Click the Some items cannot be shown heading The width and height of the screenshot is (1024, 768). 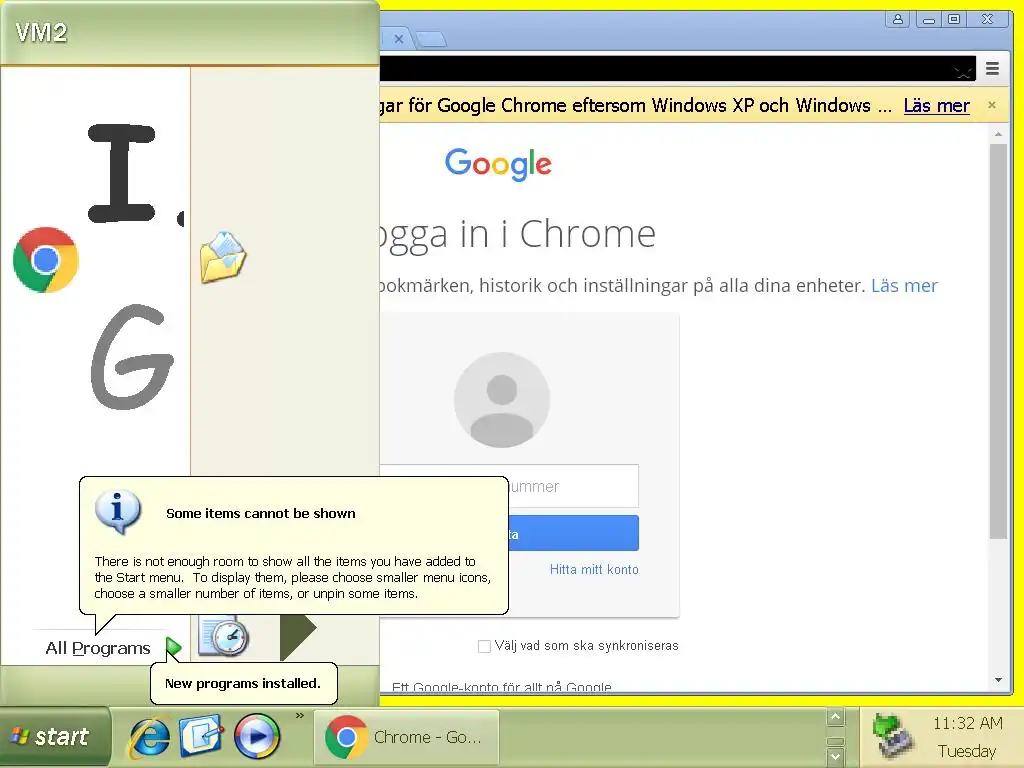[261, 513]
